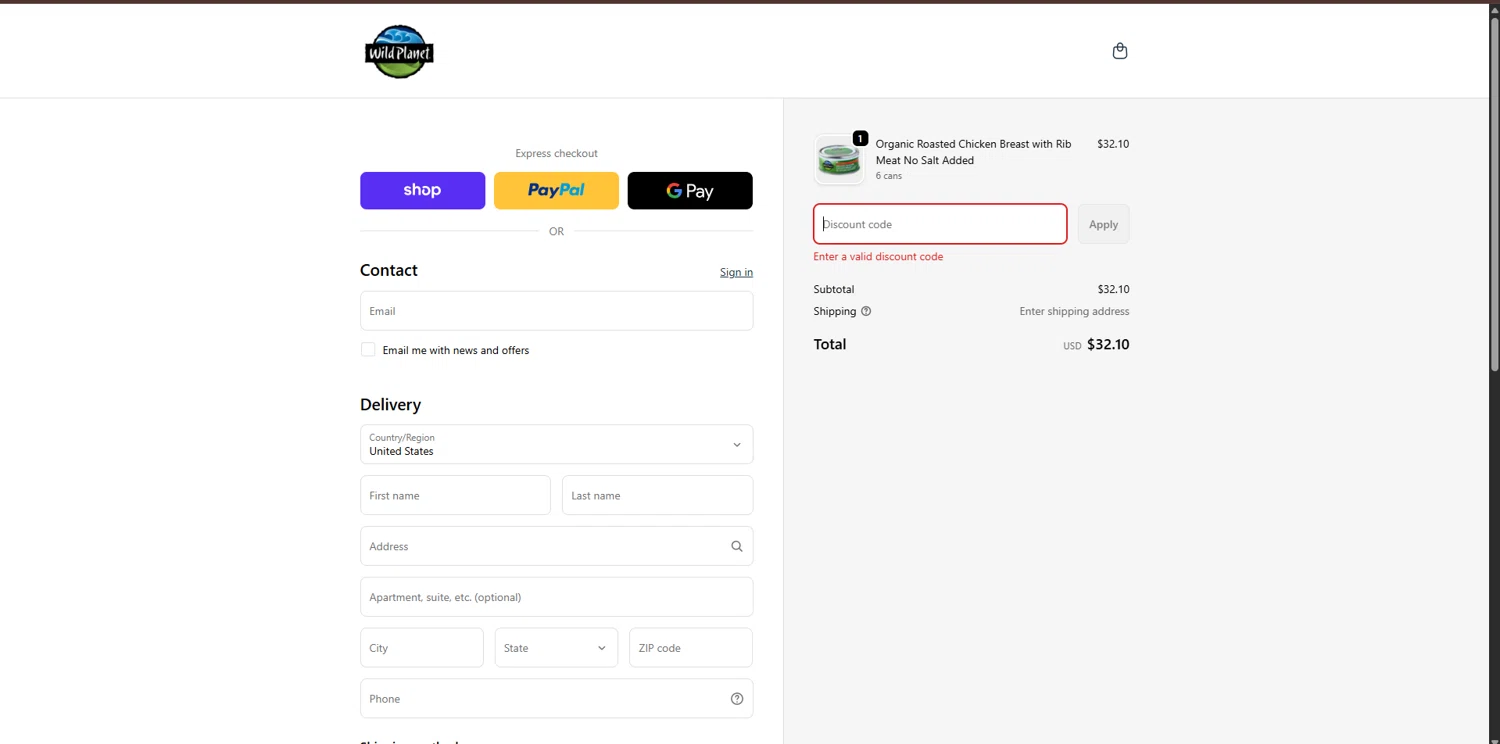Focus the Email input field
This screenshot has height=744, width=1500.
[556, 311]
